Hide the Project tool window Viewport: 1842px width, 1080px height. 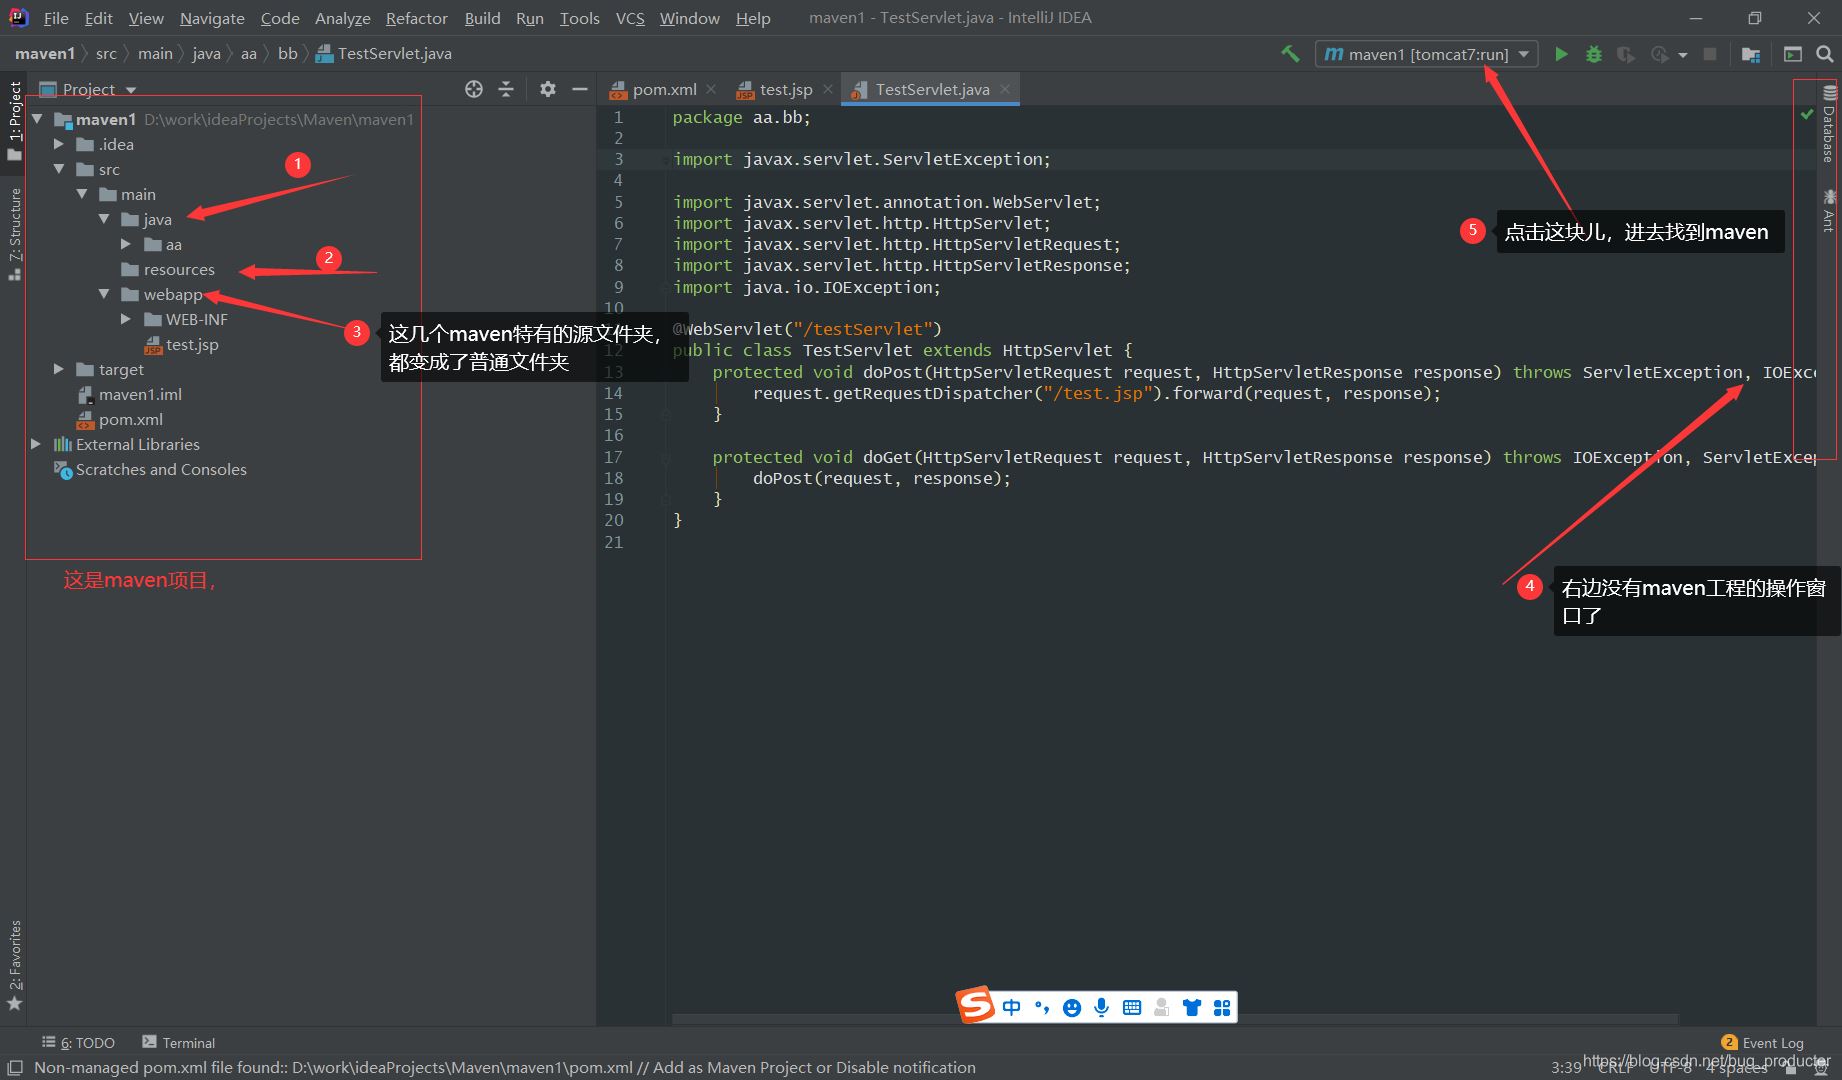pos(579,89)
